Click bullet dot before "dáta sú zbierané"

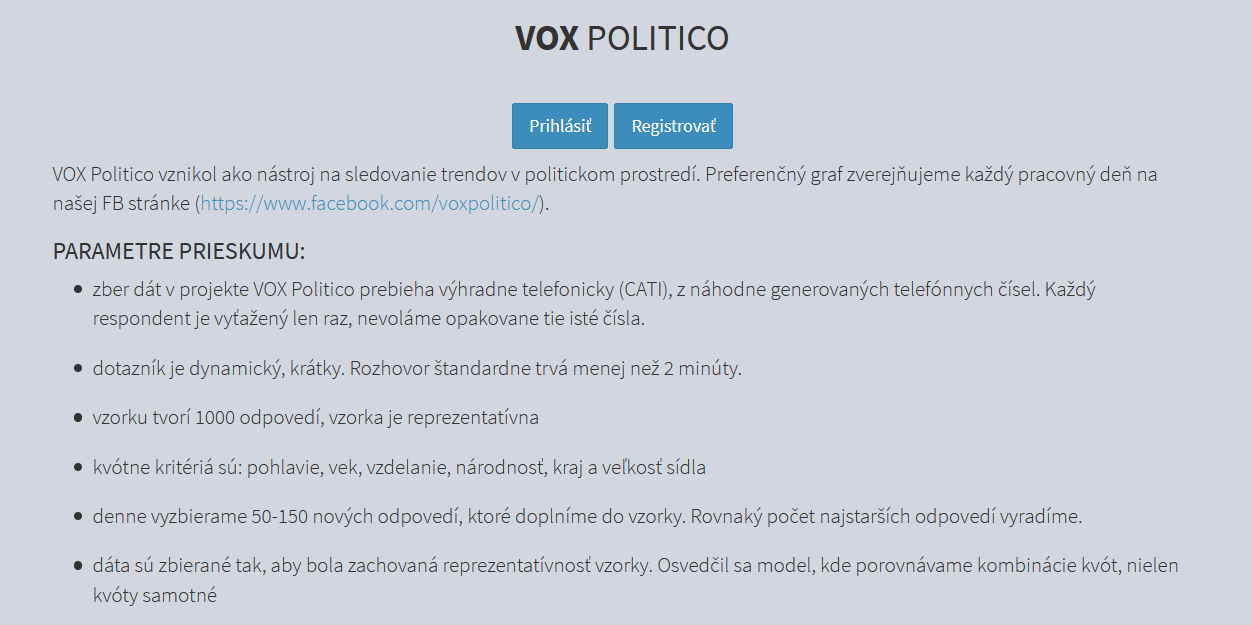[x=78, y=566]
